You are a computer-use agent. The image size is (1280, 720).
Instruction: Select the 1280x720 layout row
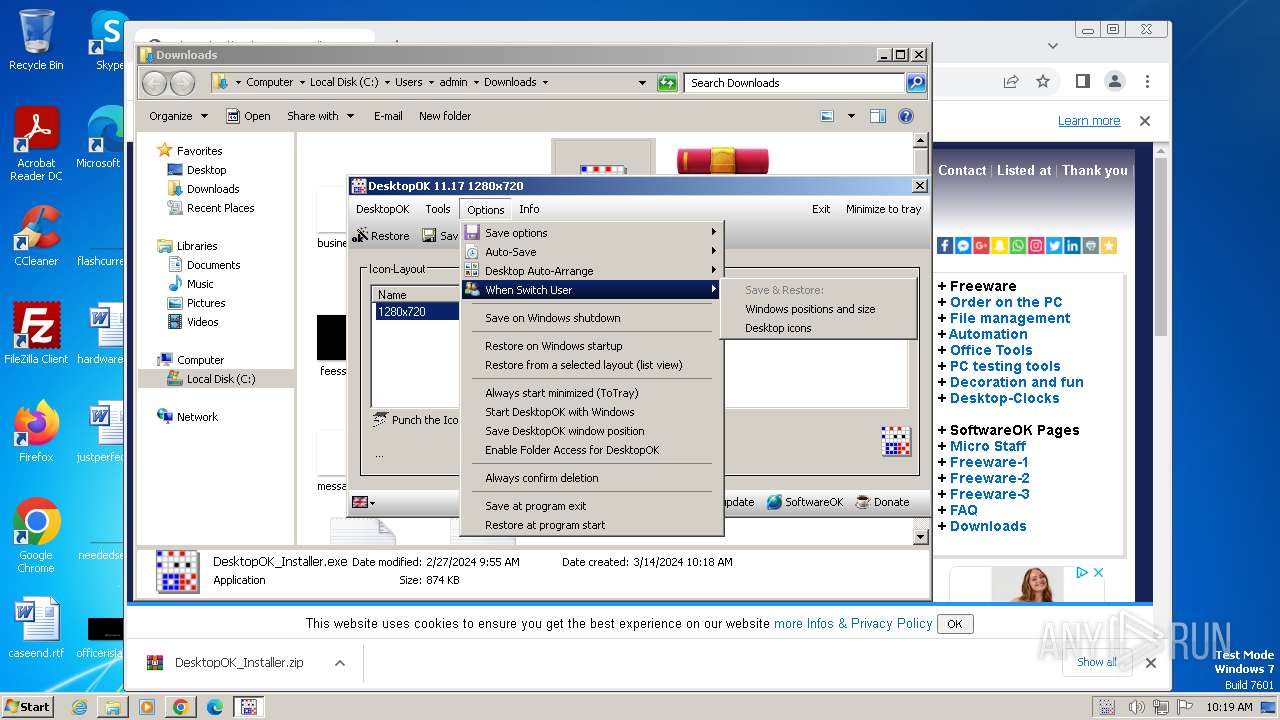[x=416, y=312]
